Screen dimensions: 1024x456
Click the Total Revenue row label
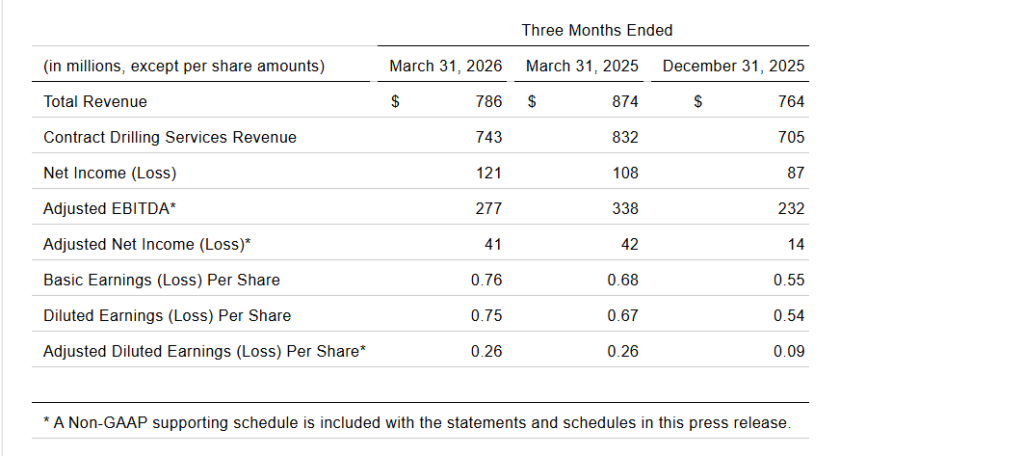pyautogui.click(x=95, y=101)
